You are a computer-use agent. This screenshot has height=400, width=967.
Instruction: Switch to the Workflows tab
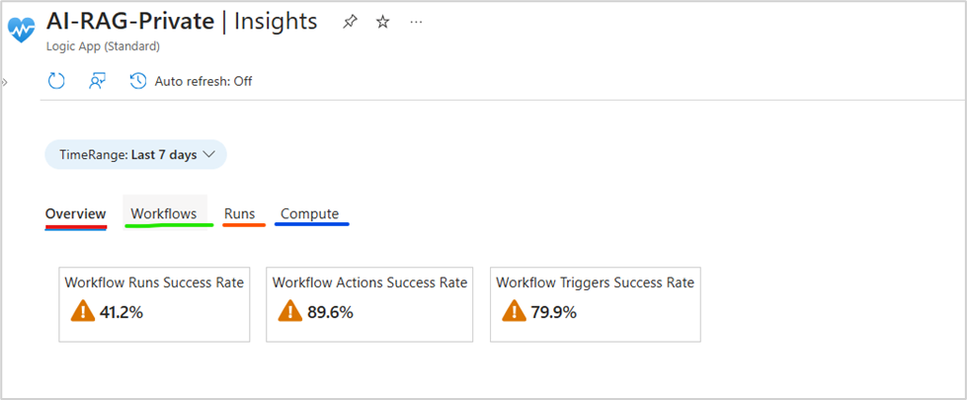(x=164, y=214)
